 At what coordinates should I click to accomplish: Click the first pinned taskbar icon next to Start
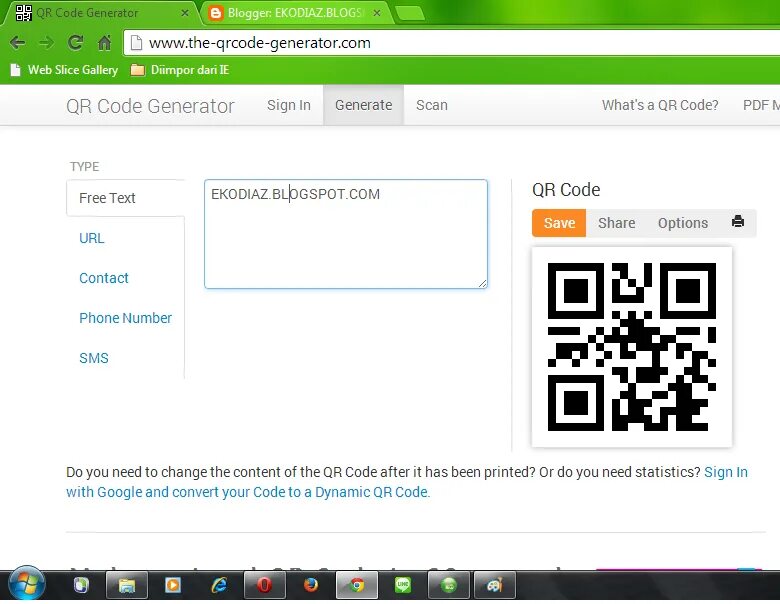pyautogui.click(x=81, y=586)
